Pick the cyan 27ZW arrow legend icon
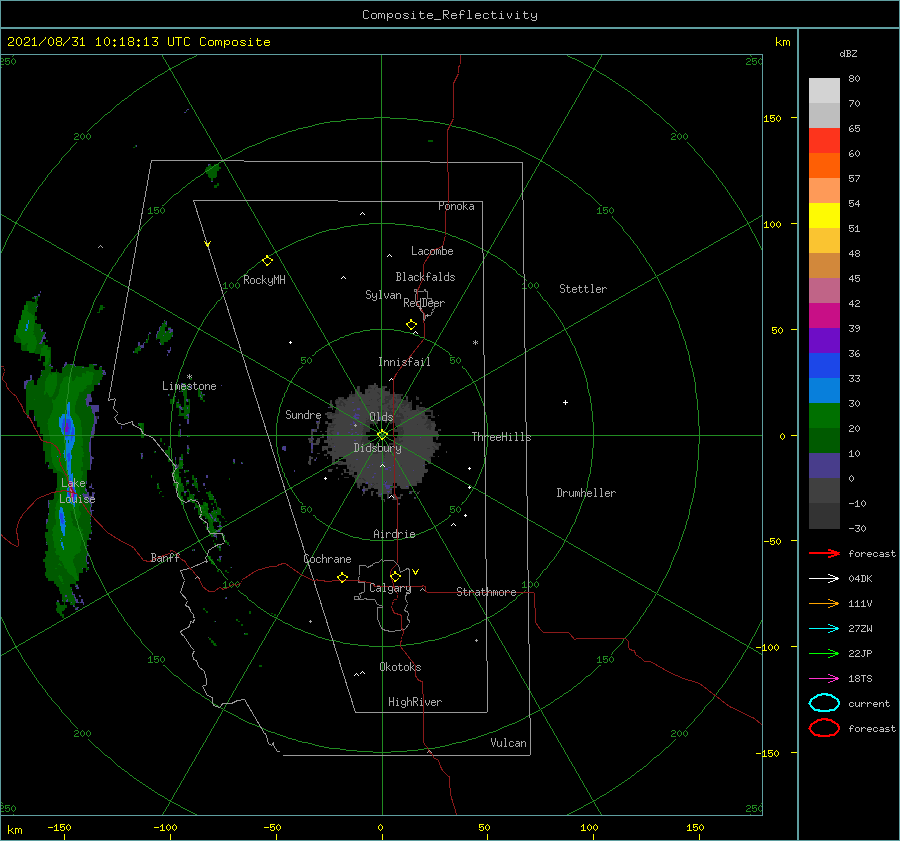The height and width of the screenshot is (841, 900). [824, 629]
